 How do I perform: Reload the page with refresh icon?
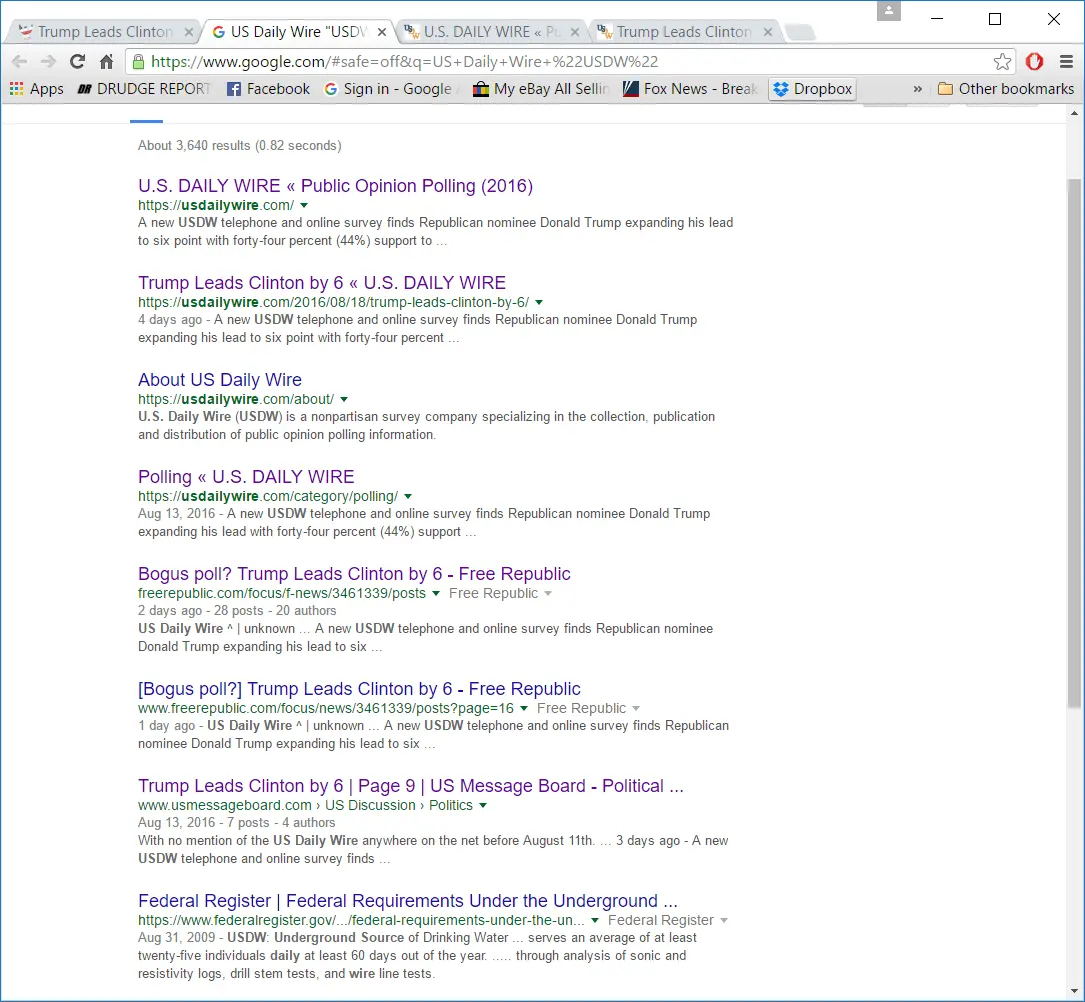point(77,62)
